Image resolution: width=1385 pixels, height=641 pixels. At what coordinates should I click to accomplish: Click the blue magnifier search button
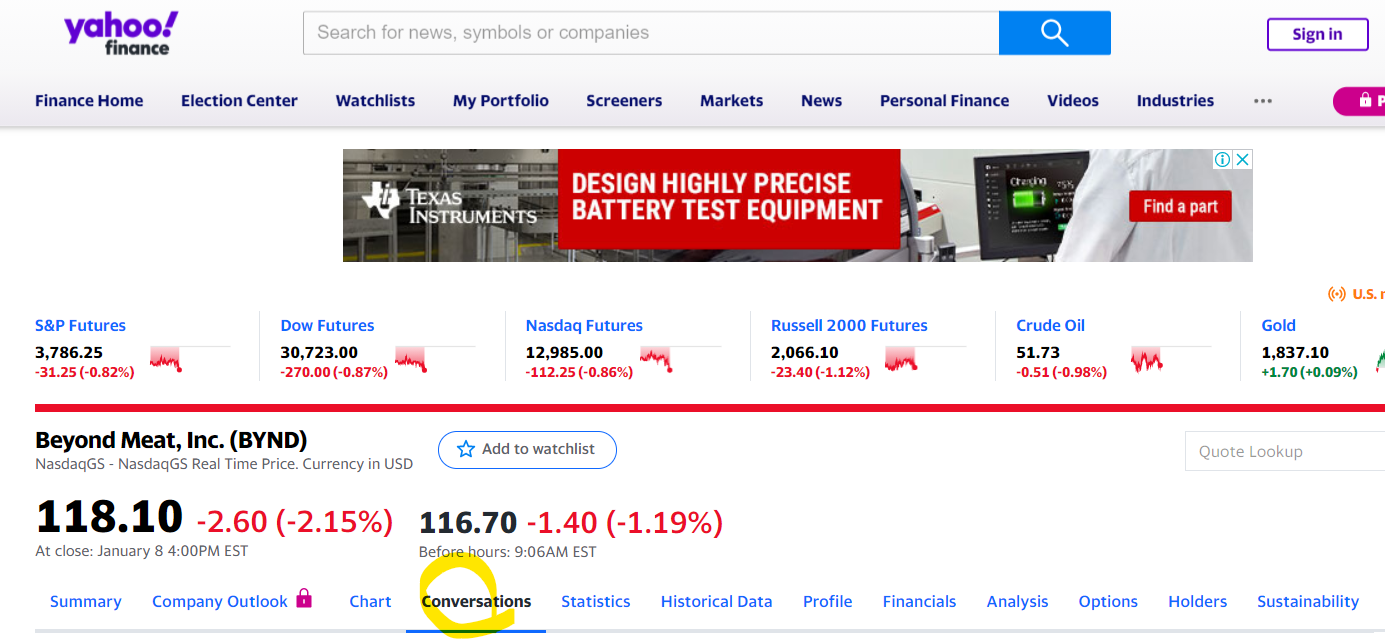(1054, 33)
